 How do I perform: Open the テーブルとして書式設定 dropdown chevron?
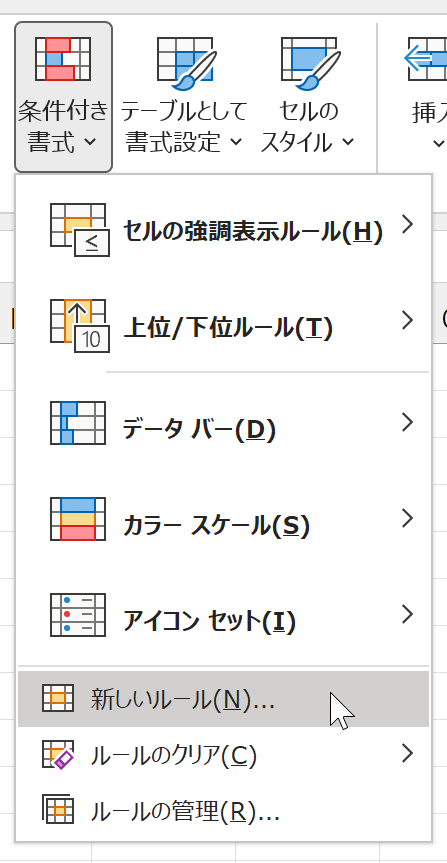click(235, 142)
